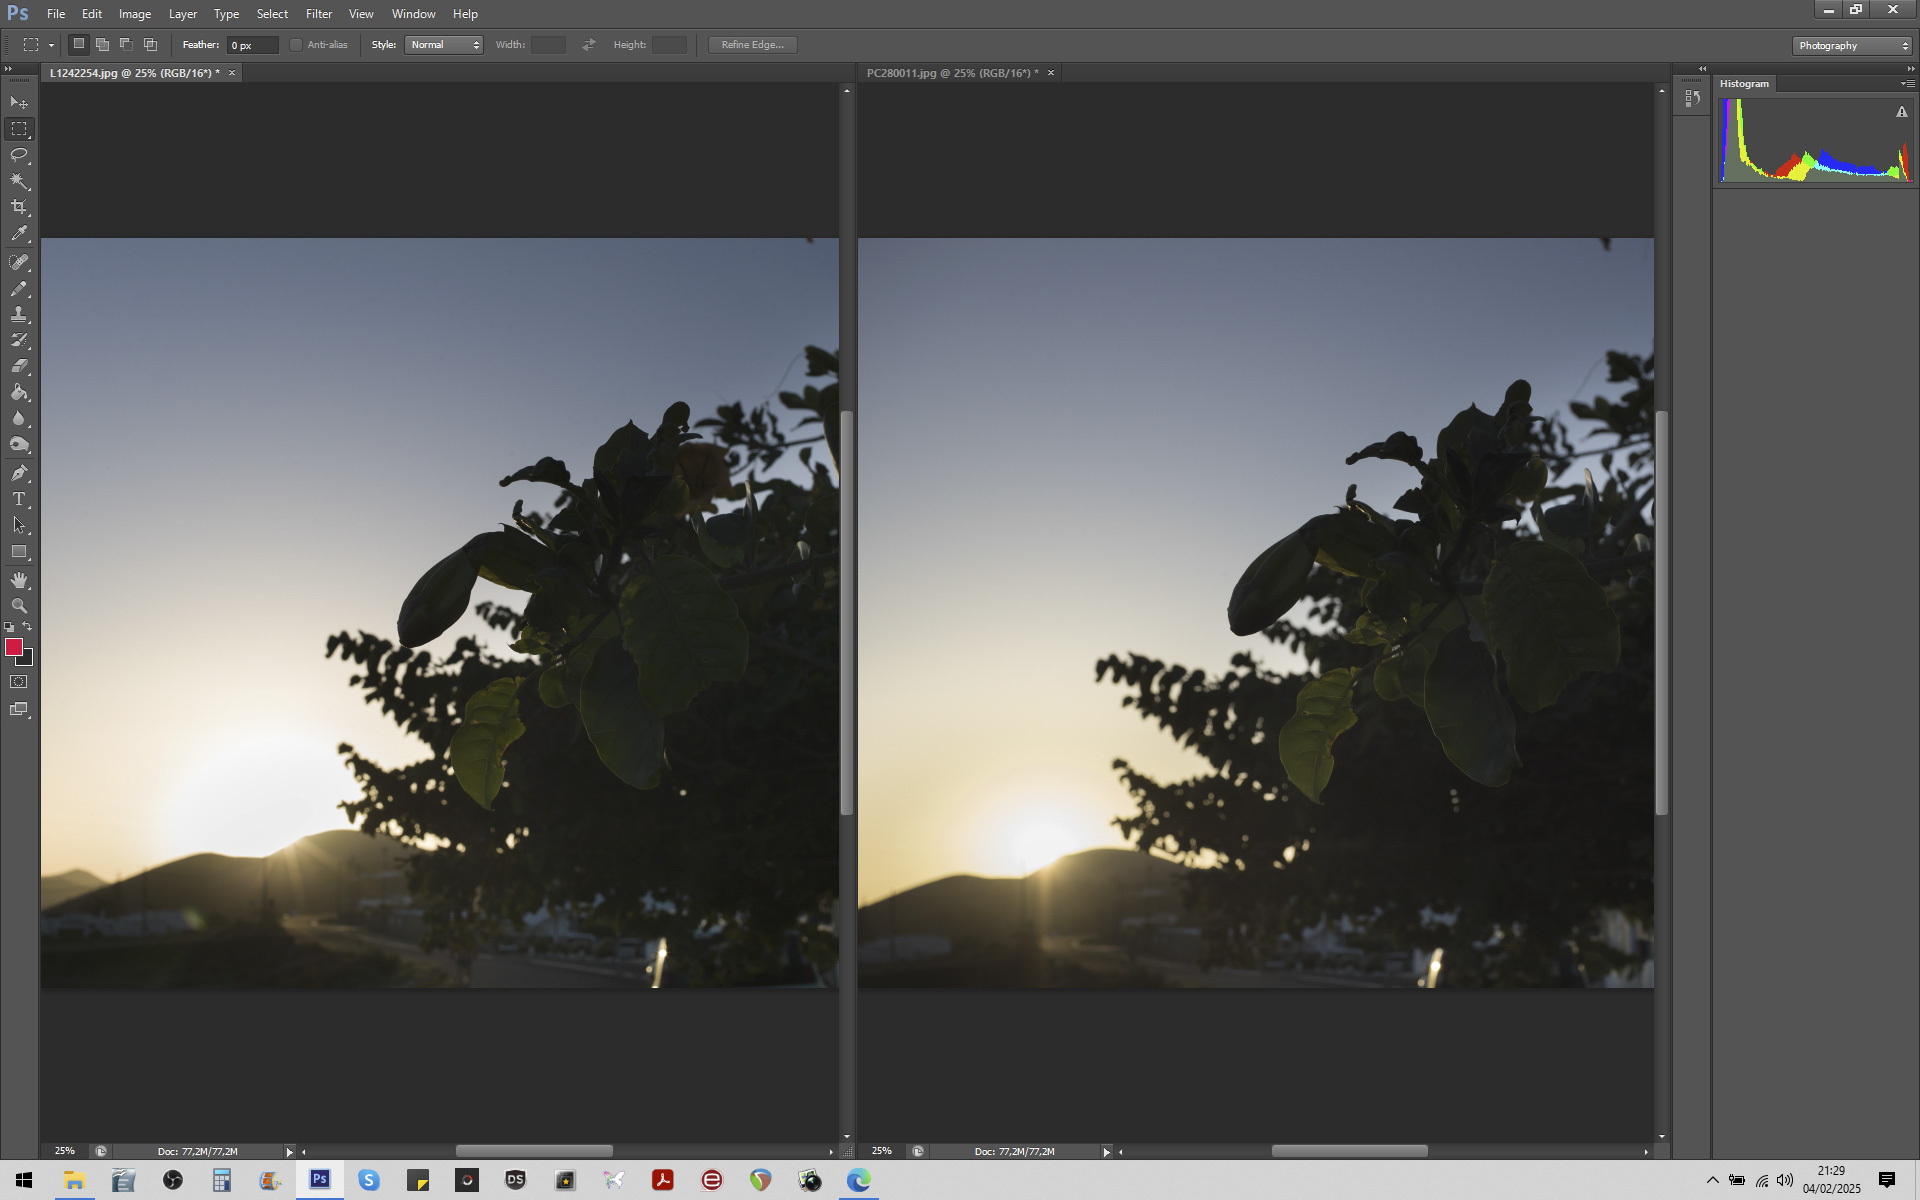Select the Crop tool

pos(19,207)
